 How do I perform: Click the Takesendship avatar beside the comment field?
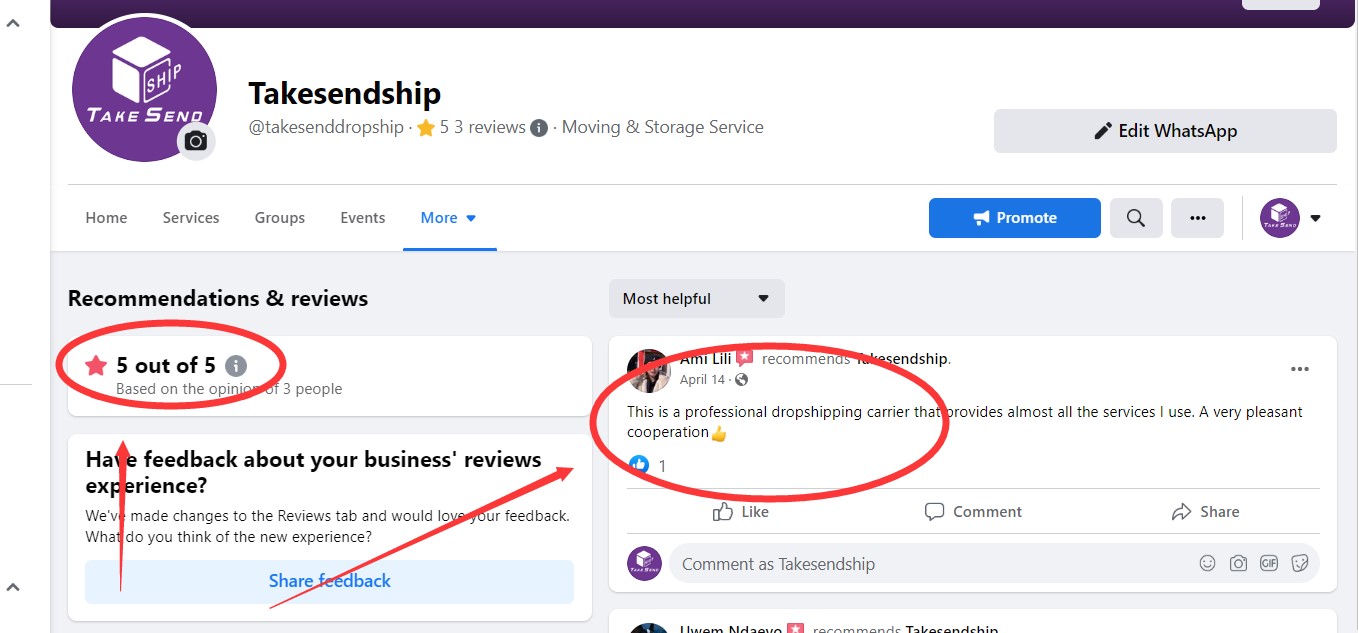645,563
